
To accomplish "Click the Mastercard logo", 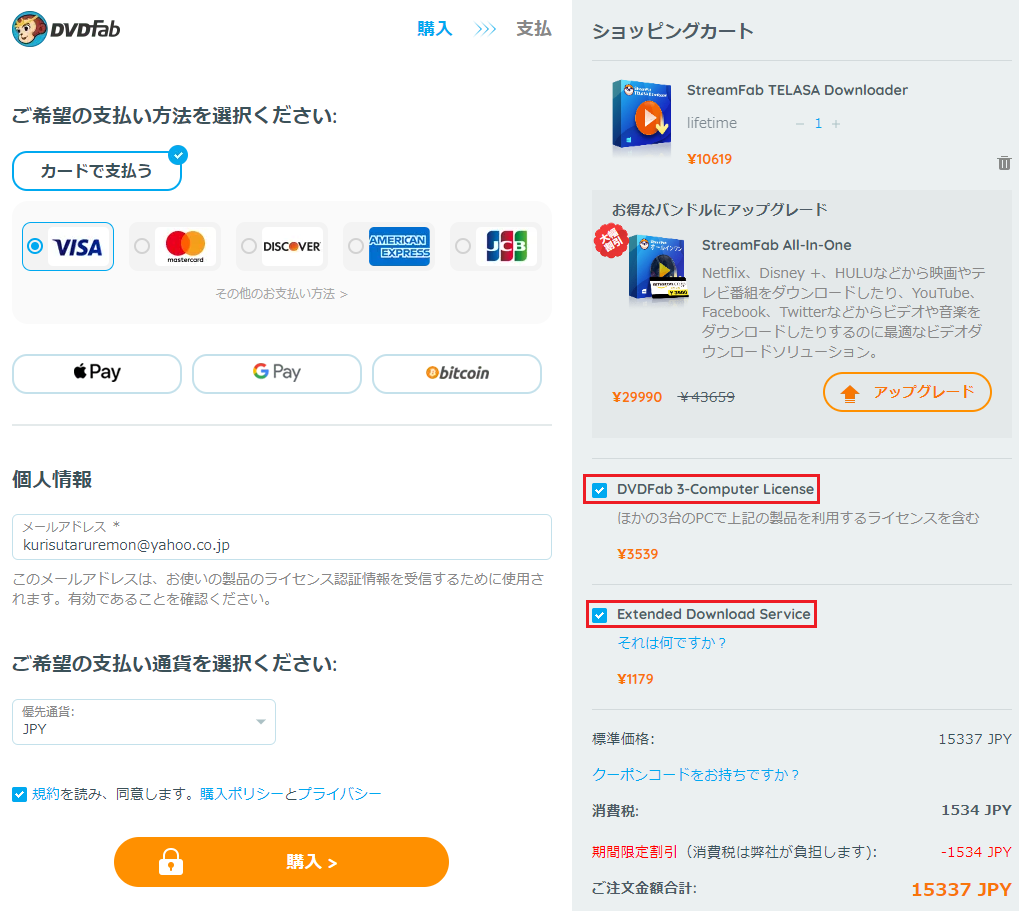I will (x=185, y=246).
